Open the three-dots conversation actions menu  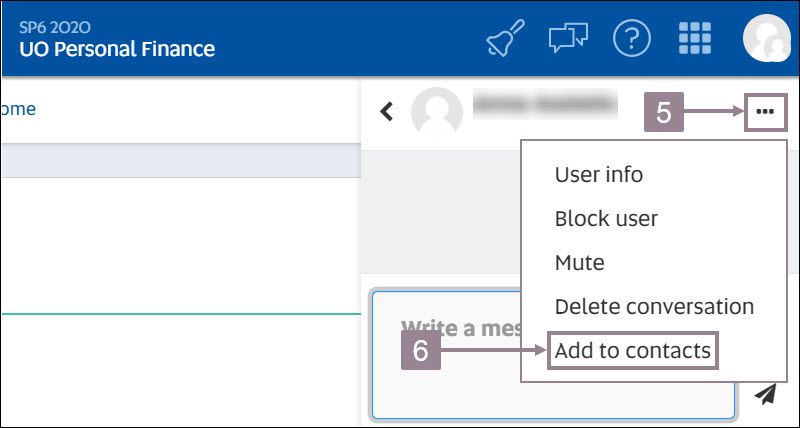pyautogui.click(x=766, y=112)
